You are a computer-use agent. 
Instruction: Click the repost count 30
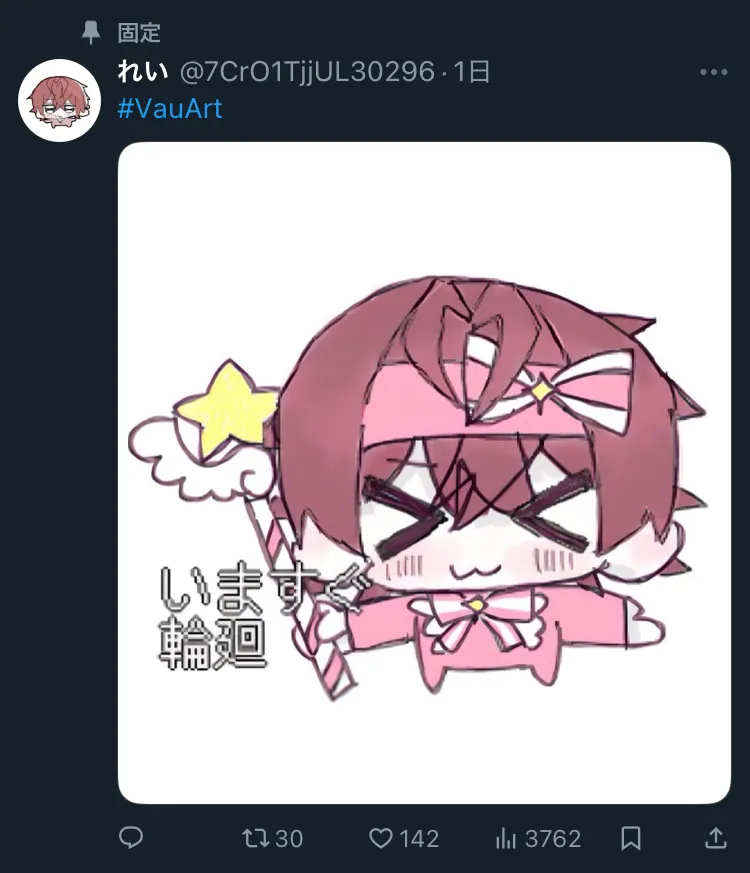click(289, 838)
